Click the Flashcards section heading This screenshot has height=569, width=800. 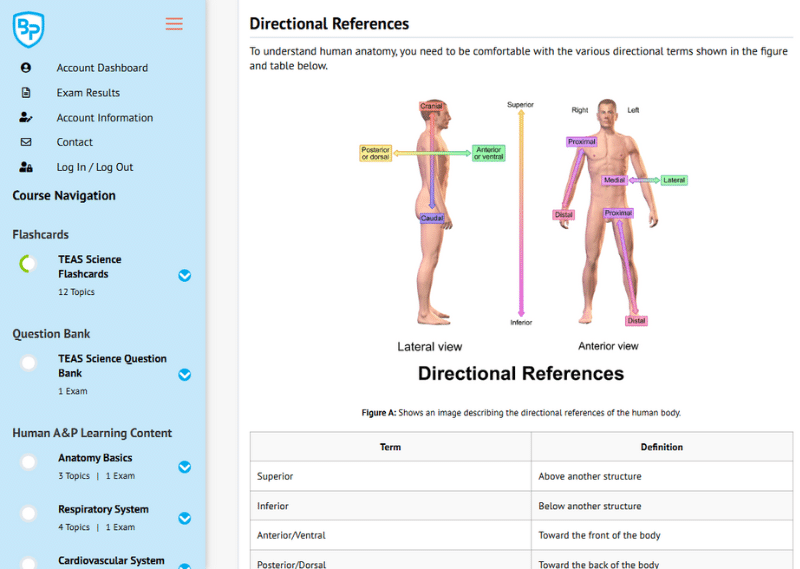(x=40, y=235)
